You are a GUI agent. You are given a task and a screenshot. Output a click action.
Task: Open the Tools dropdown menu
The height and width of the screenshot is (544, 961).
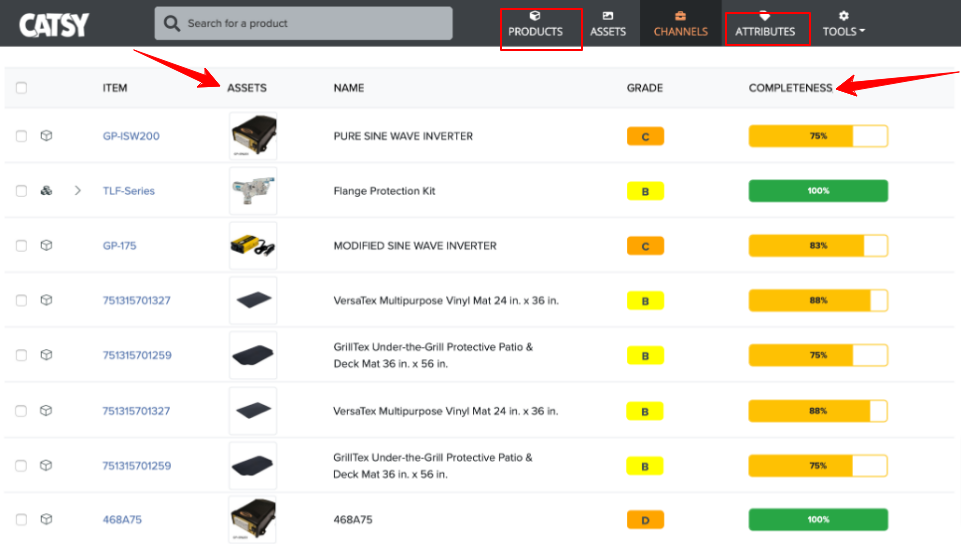point(843,31)
